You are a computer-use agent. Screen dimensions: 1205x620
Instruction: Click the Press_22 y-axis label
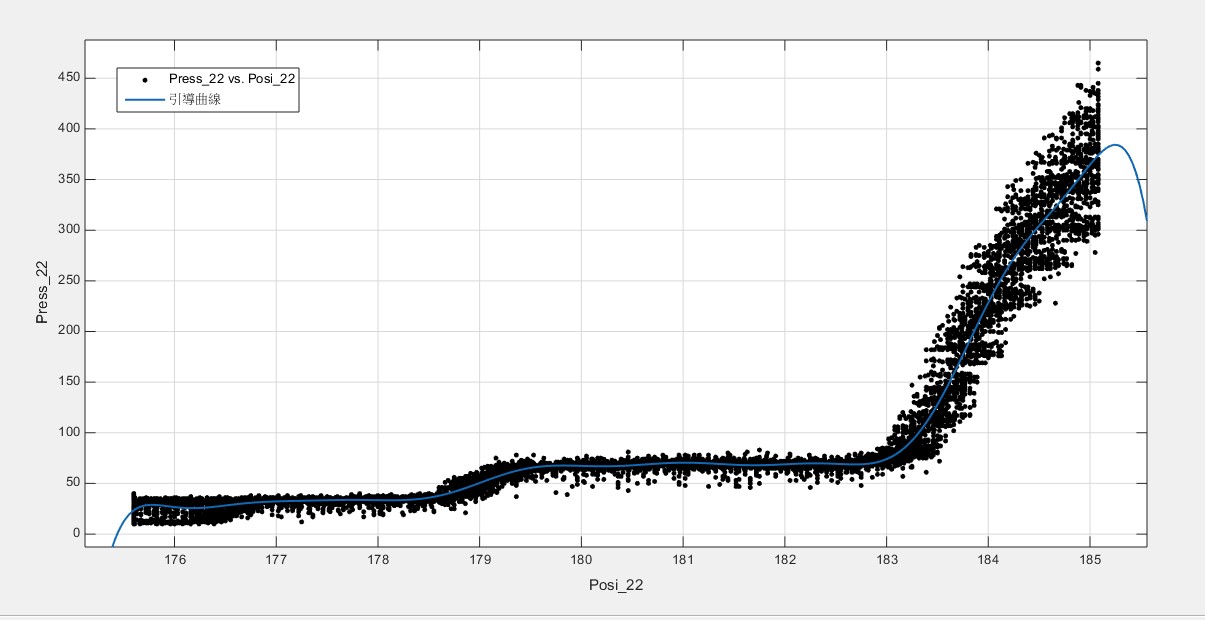[42, 292]
